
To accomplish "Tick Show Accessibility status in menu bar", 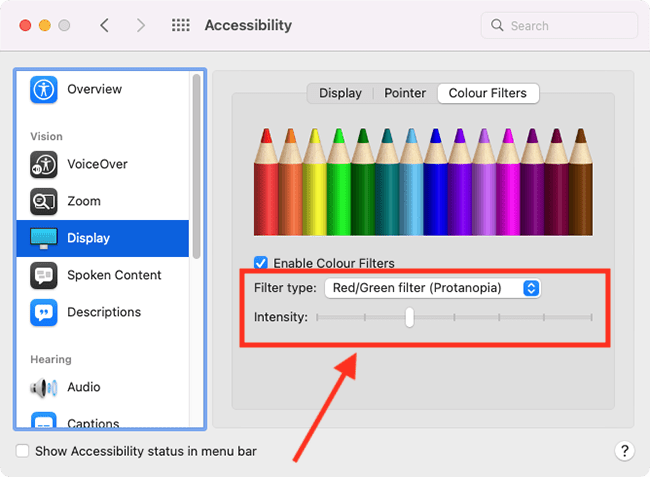I will click(22, 451).
